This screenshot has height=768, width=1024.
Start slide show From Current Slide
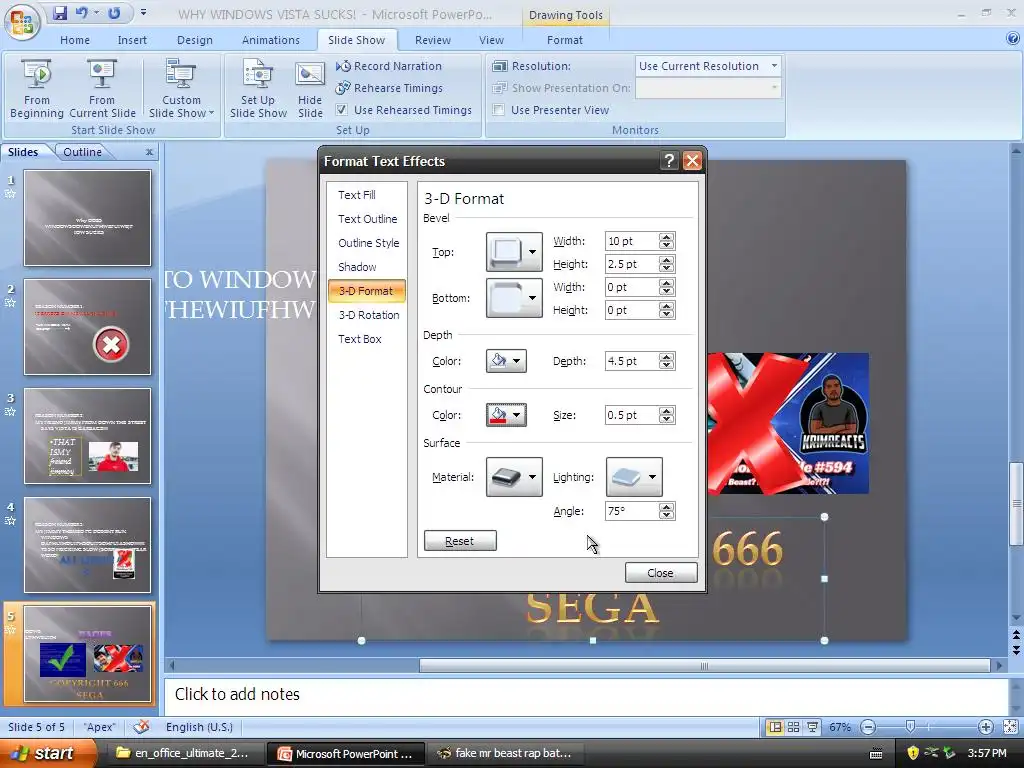click(102, 89)
